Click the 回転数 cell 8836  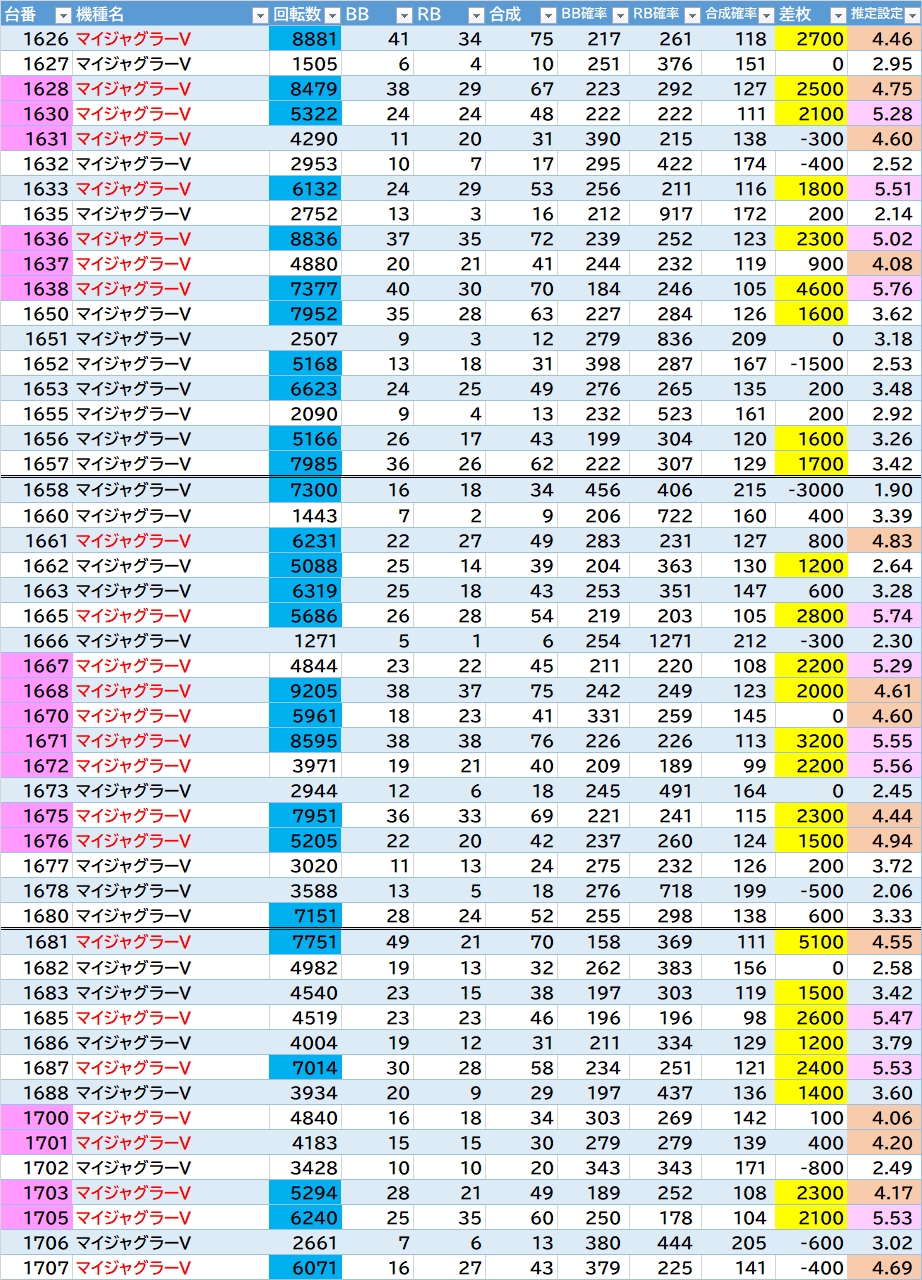(305, 239)
